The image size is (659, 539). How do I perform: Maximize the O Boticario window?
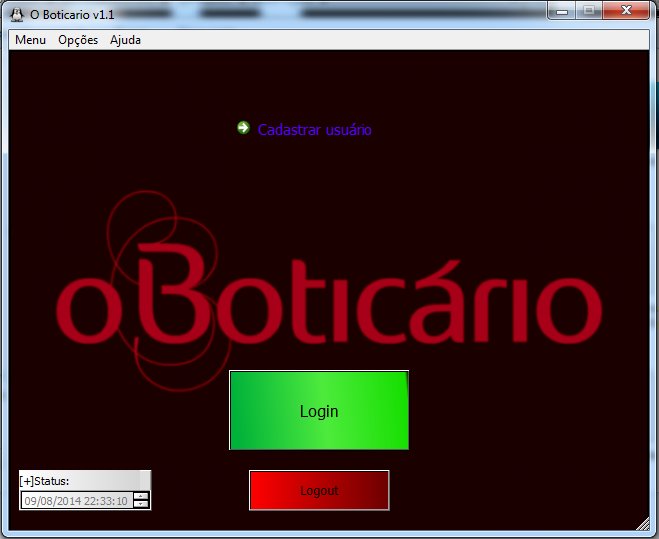[x=589, y=11]
